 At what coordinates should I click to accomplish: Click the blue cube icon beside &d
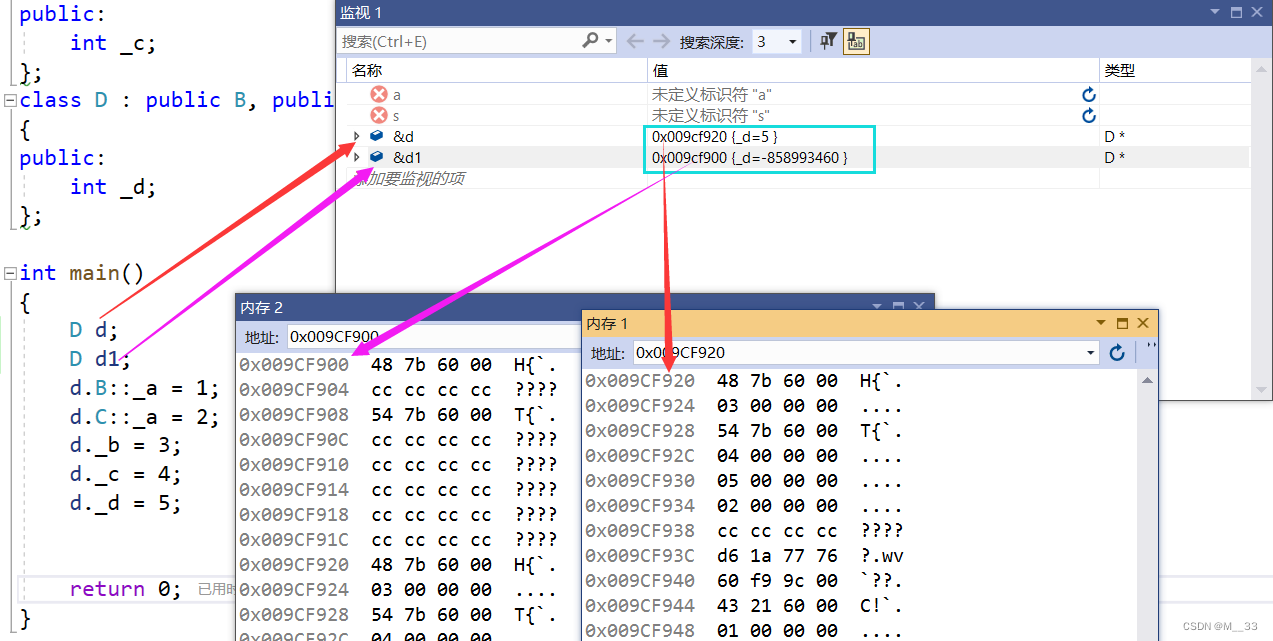click(377, 136)
